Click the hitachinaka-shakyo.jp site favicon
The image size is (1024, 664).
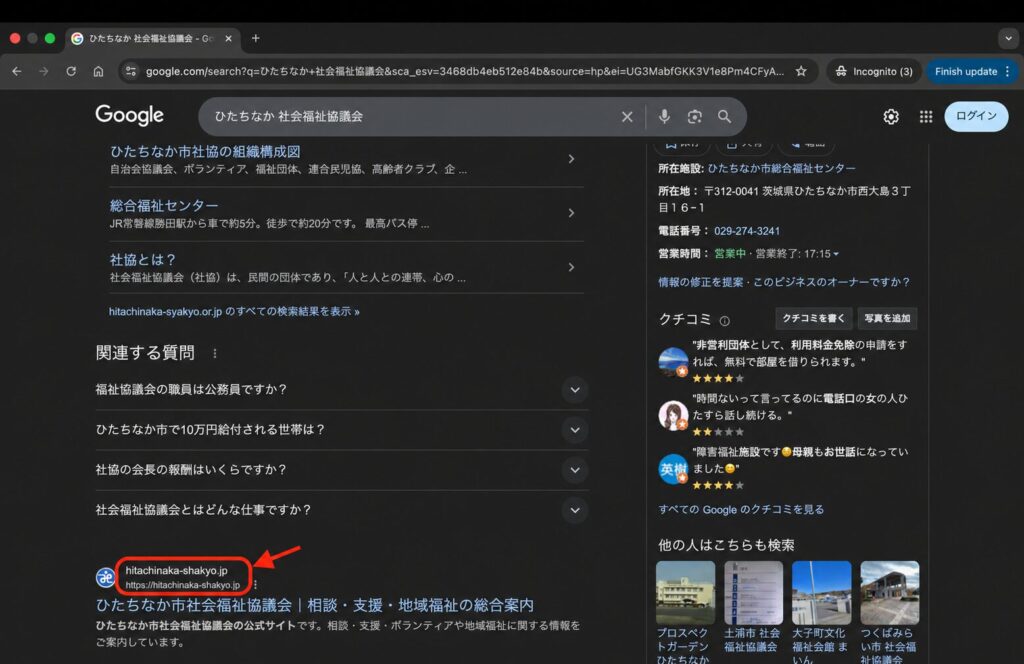[x=105, y=577]
